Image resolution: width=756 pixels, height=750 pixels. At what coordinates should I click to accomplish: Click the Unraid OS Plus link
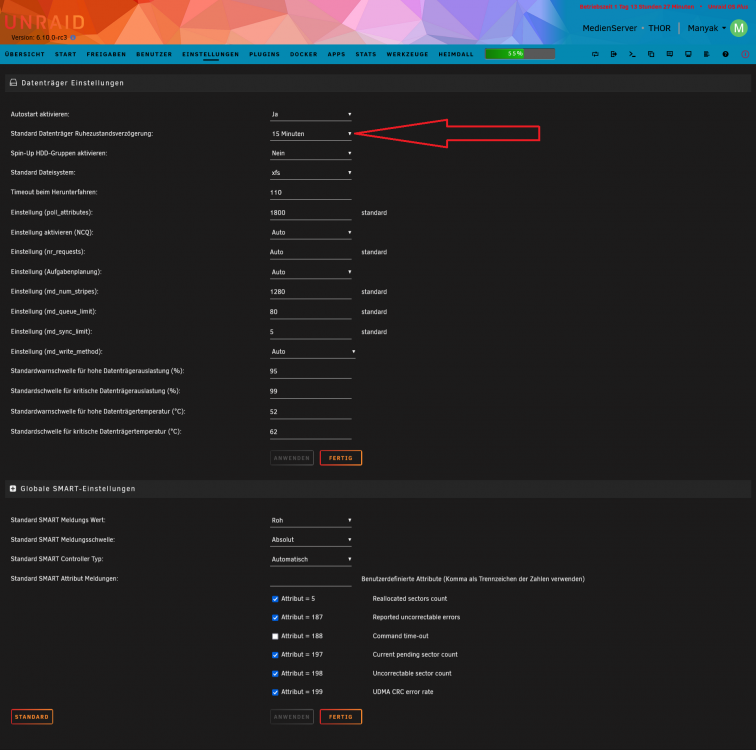pyautogui.click(x=728, y=7)
